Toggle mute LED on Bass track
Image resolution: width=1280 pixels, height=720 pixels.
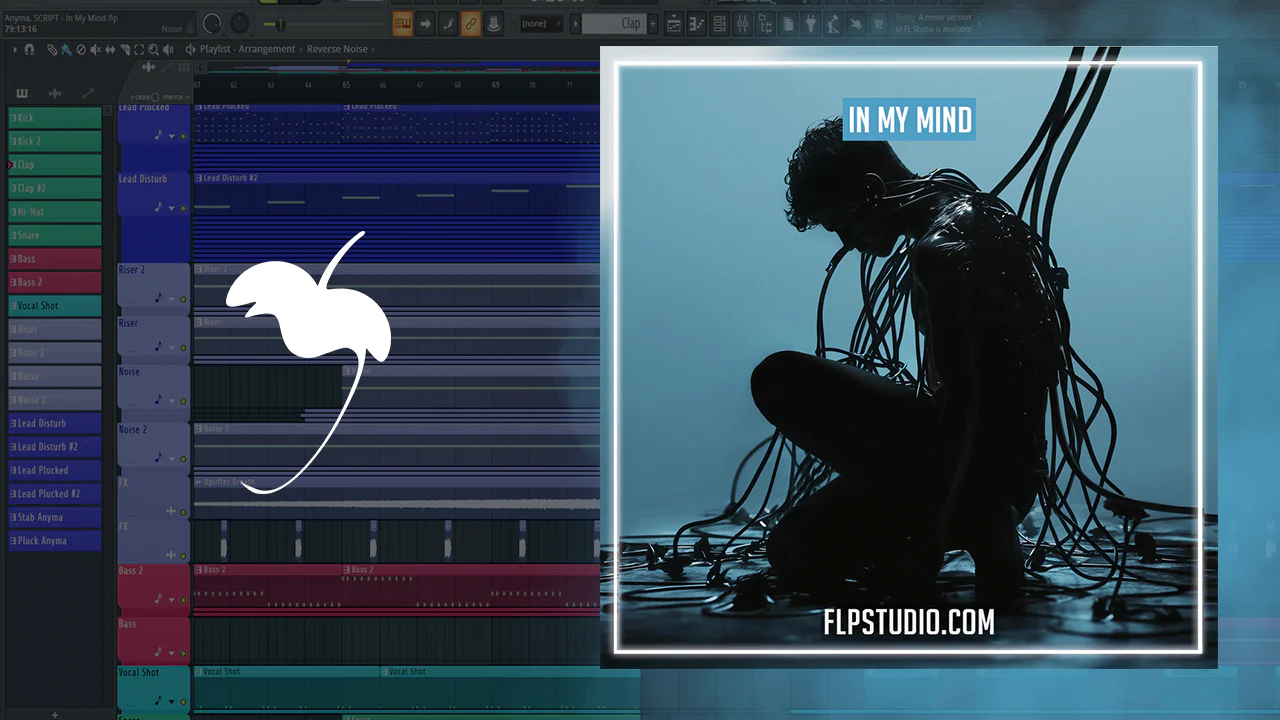(183, 653)
